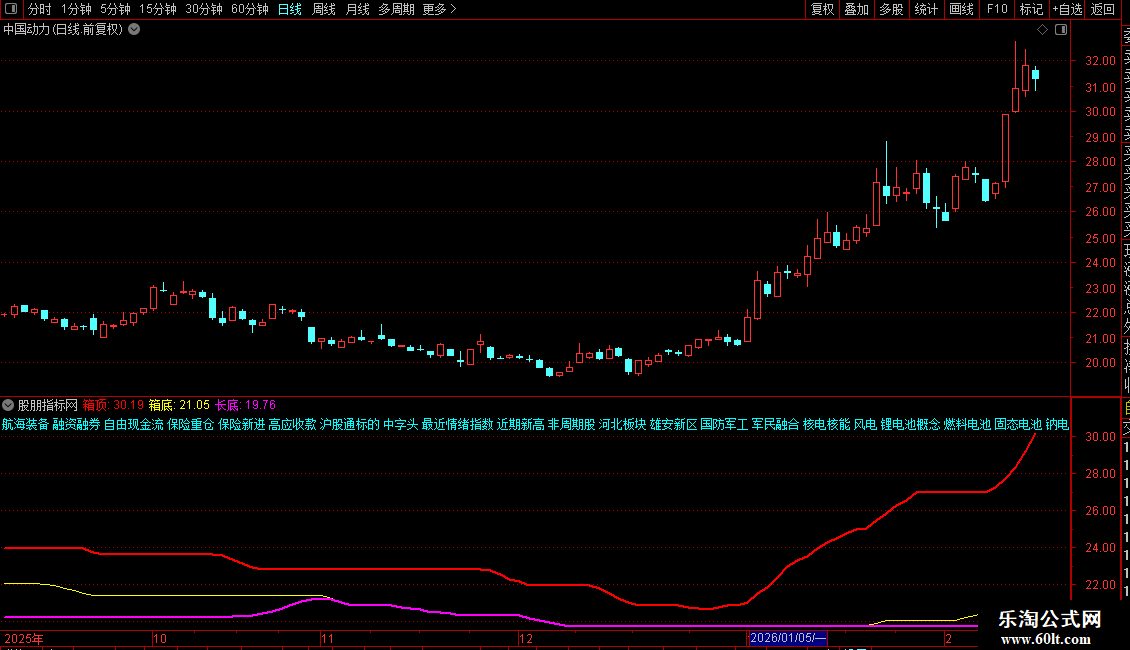Switch to 分时 intraday view
1130x650 pixels.
[40, 9]
